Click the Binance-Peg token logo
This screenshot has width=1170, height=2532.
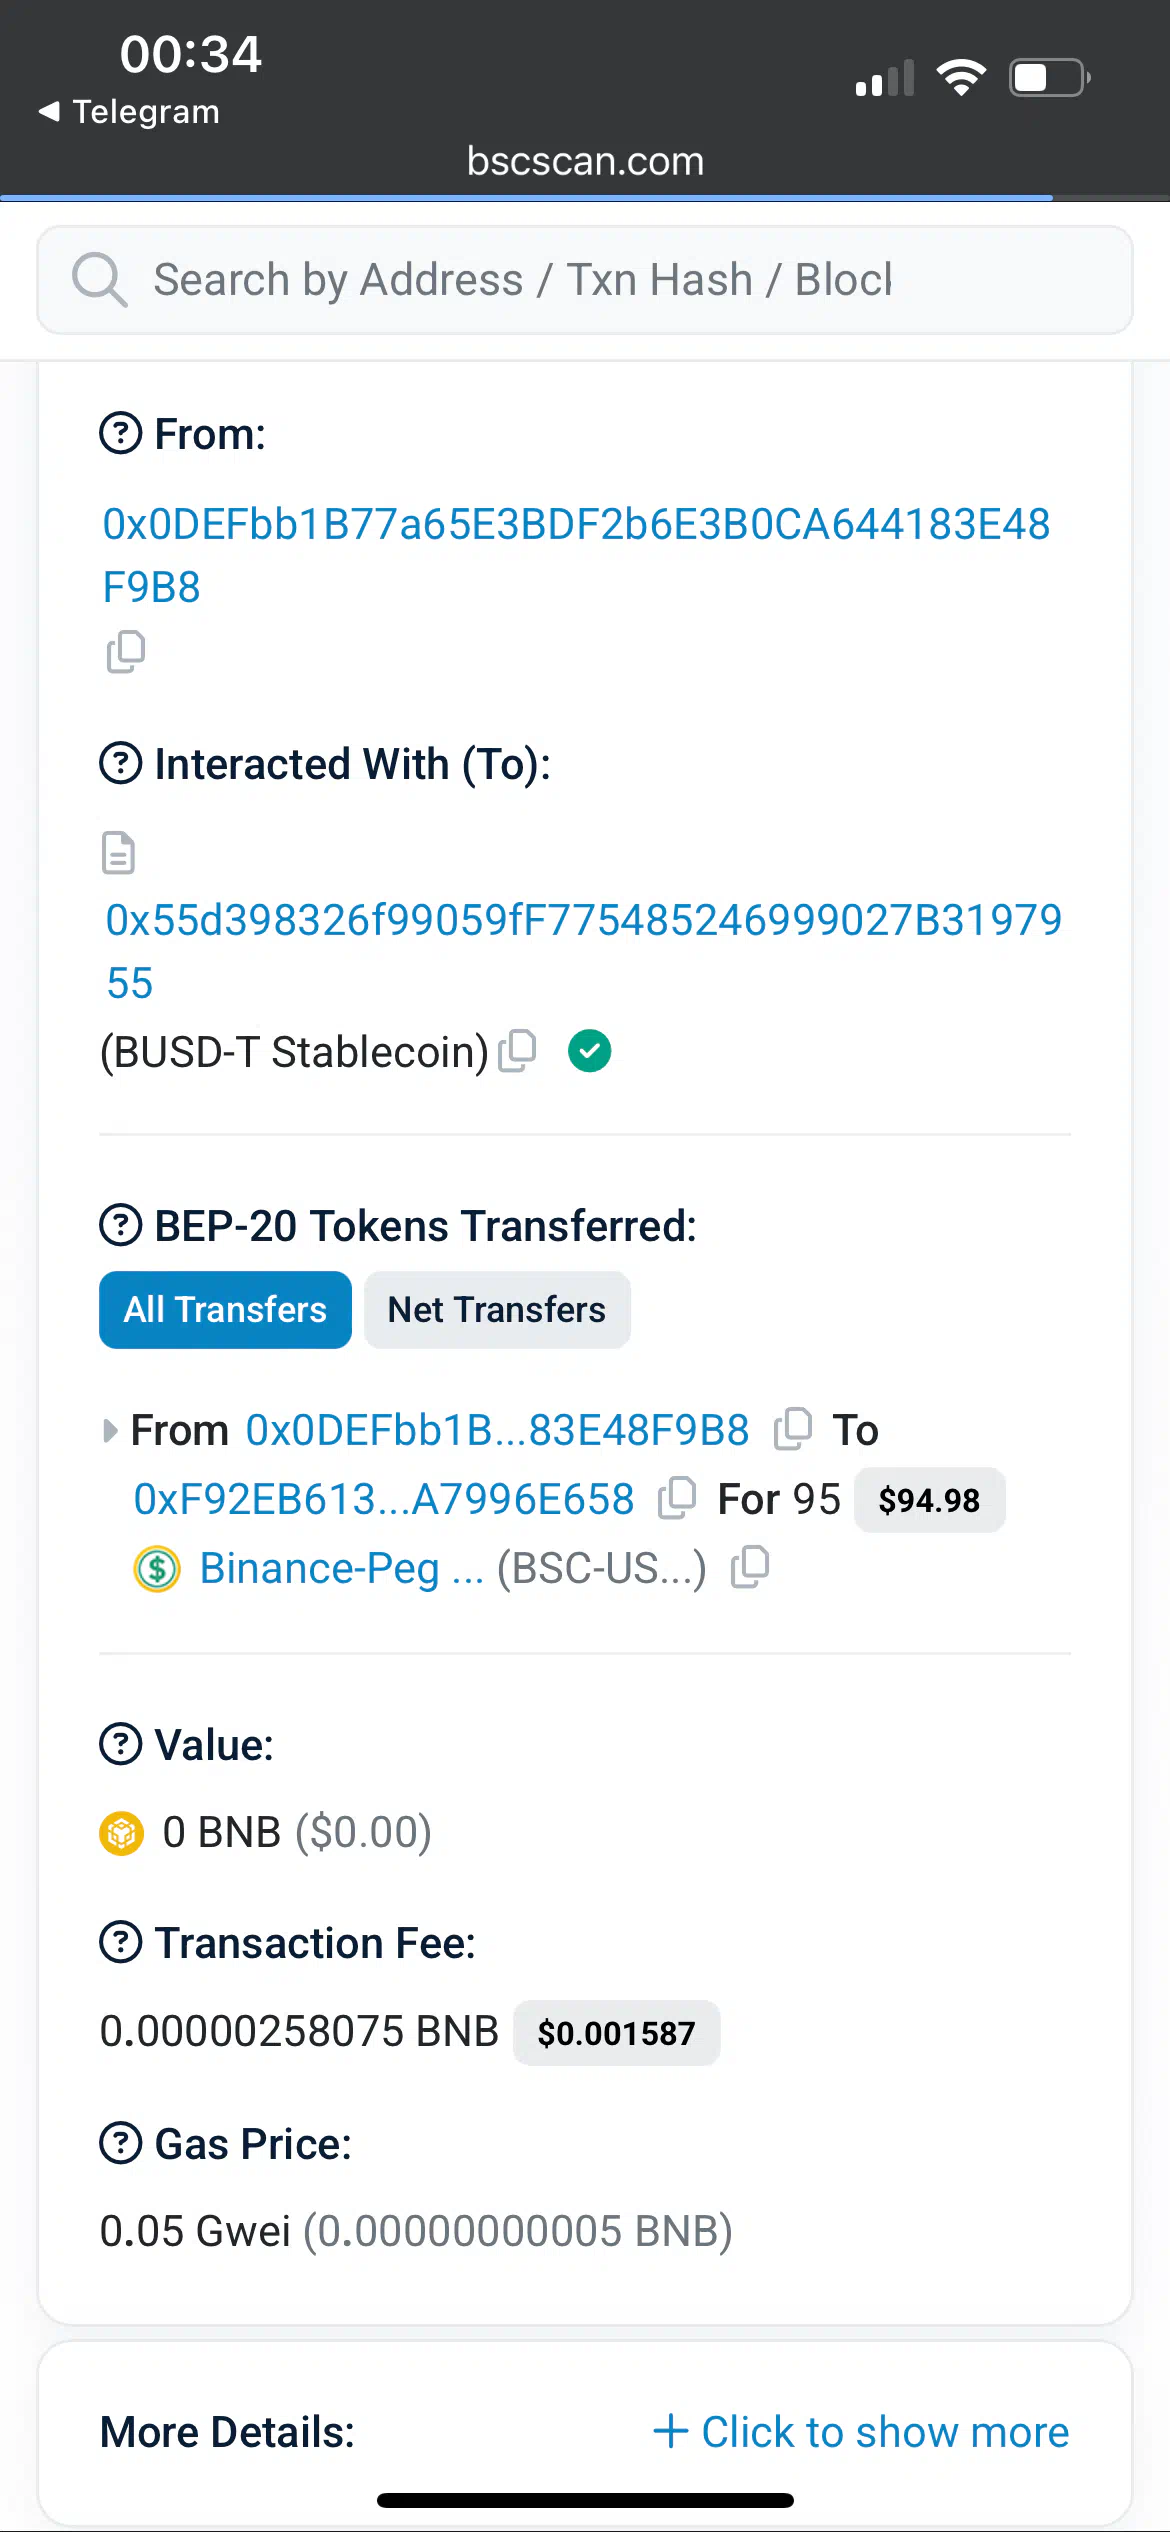coord(157,1568)
